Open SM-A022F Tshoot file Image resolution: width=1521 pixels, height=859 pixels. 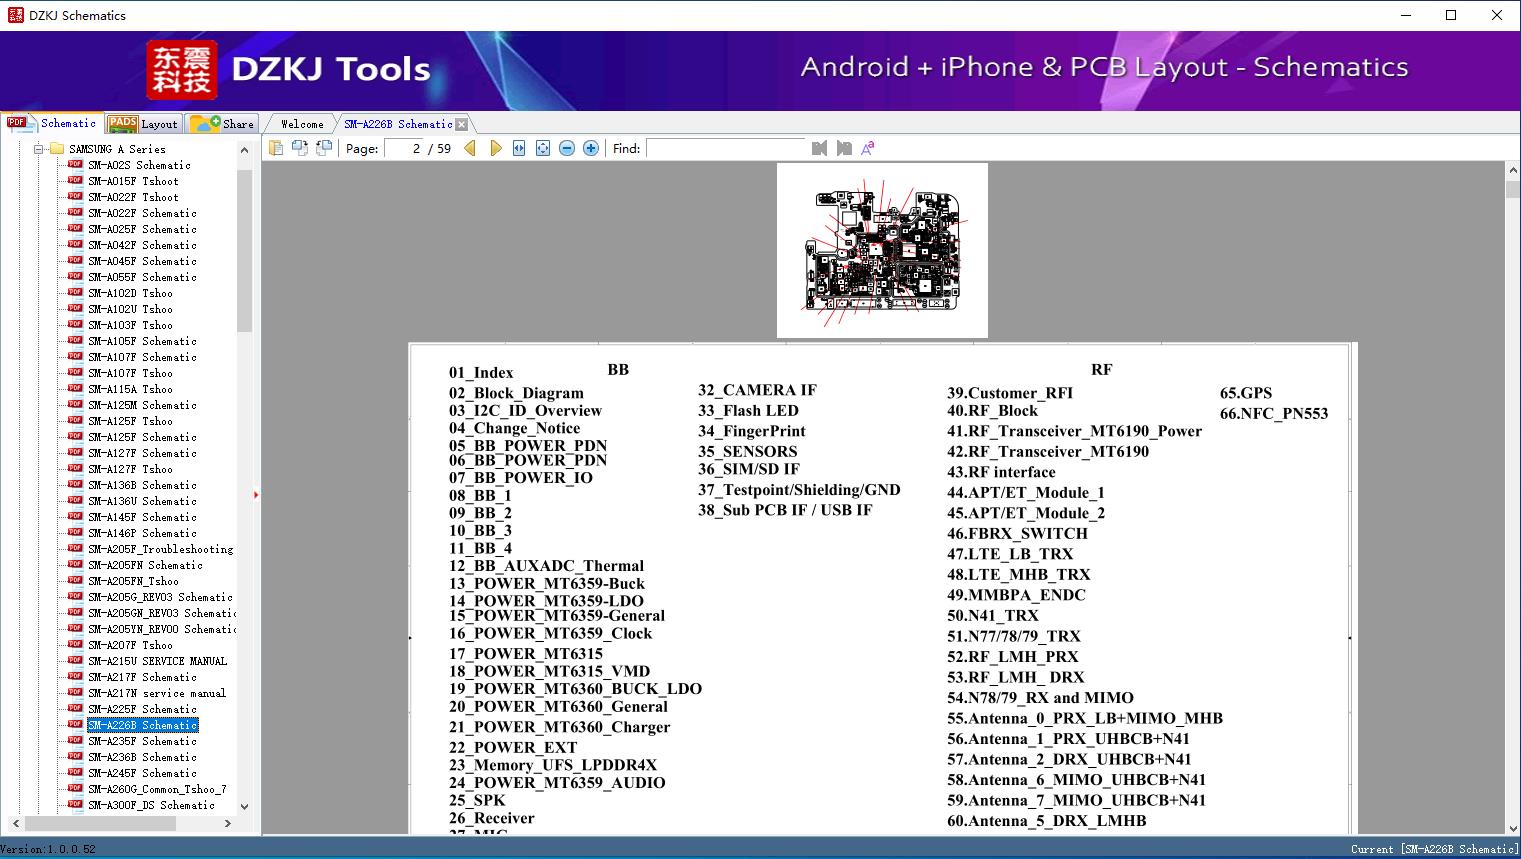[133, 197]
